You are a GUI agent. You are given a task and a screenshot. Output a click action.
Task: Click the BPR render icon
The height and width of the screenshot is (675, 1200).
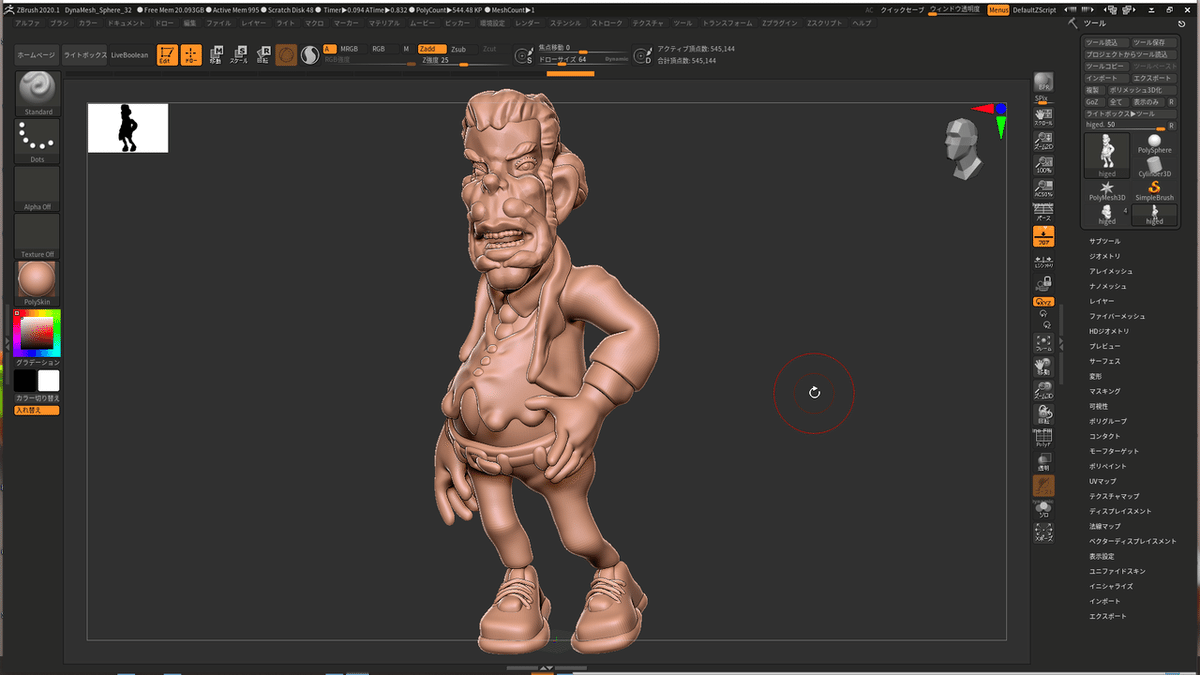pos(1043,84)
